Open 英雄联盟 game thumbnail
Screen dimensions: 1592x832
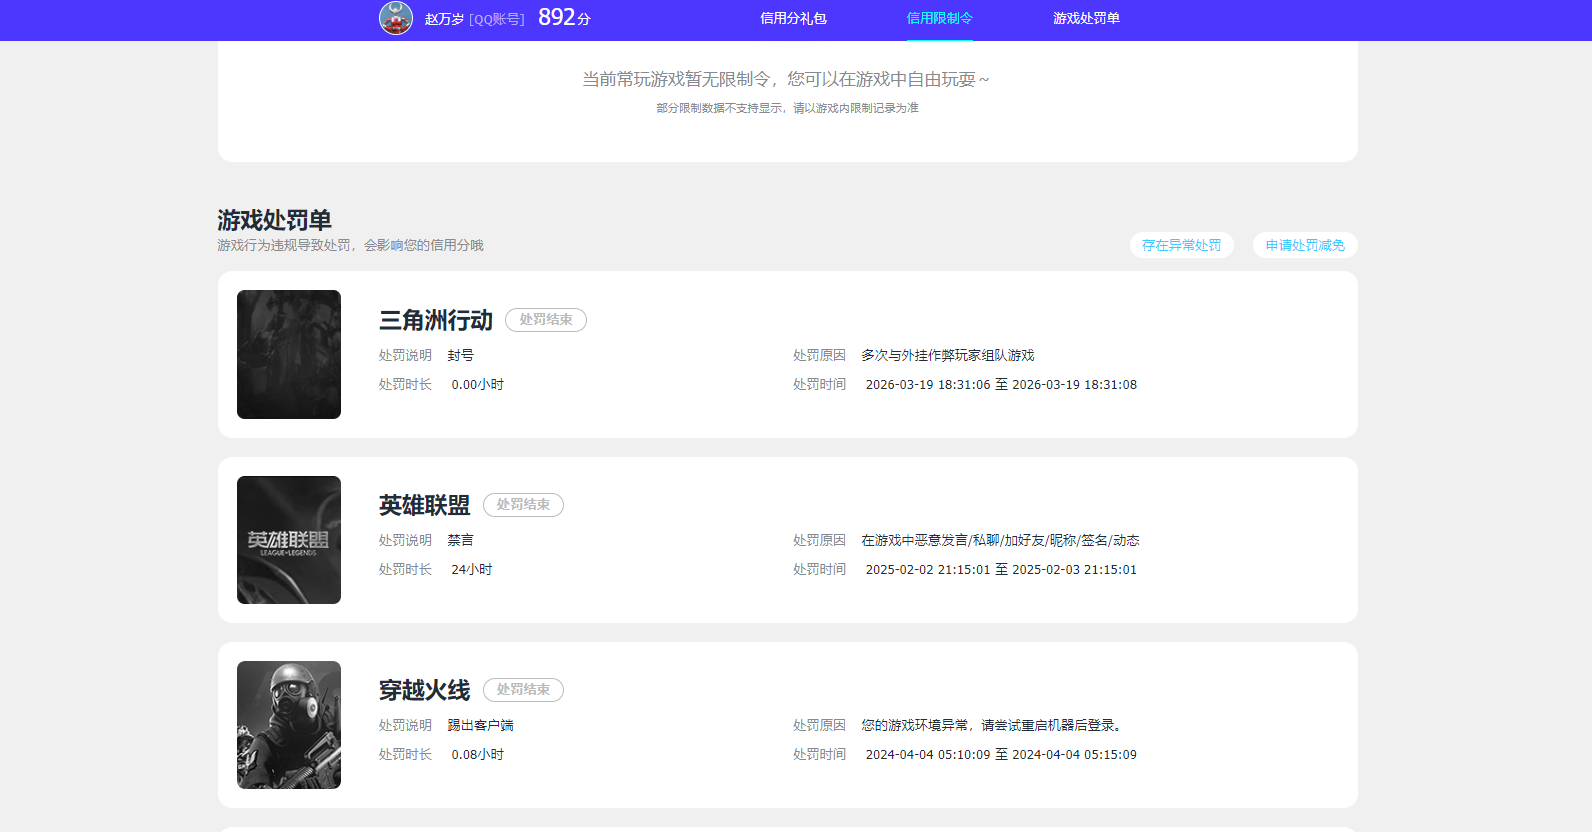tap(289, 540)
